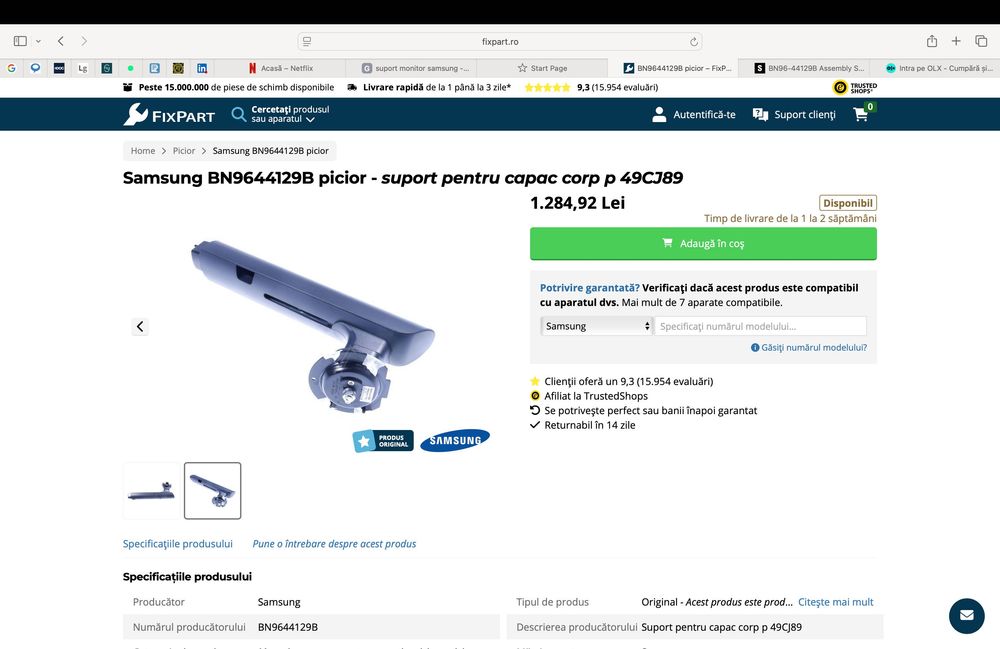Viewport: 1000px width, 649px height.
Task: Click Safari's Share icon
Action: 932,41
